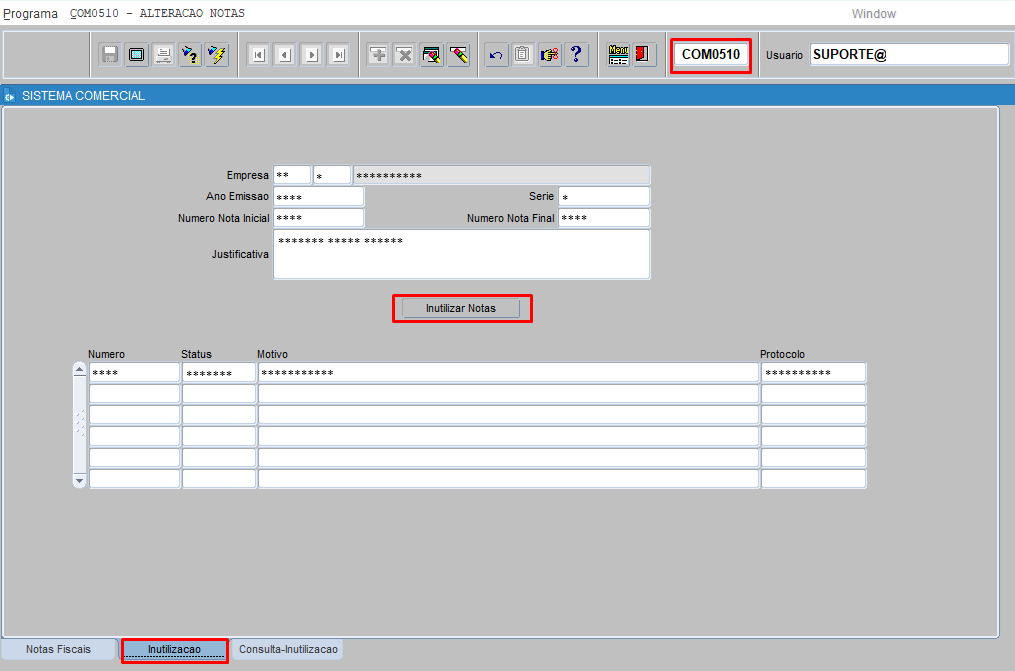Open the Menu icon in toolbar

click(619, 55)
